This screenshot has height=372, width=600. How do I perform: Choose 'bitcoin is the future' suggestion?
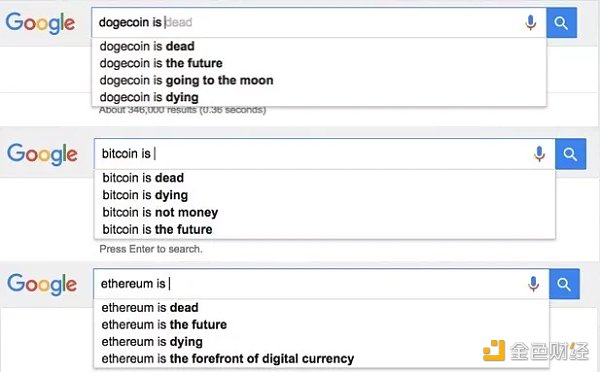coord(324,230)
